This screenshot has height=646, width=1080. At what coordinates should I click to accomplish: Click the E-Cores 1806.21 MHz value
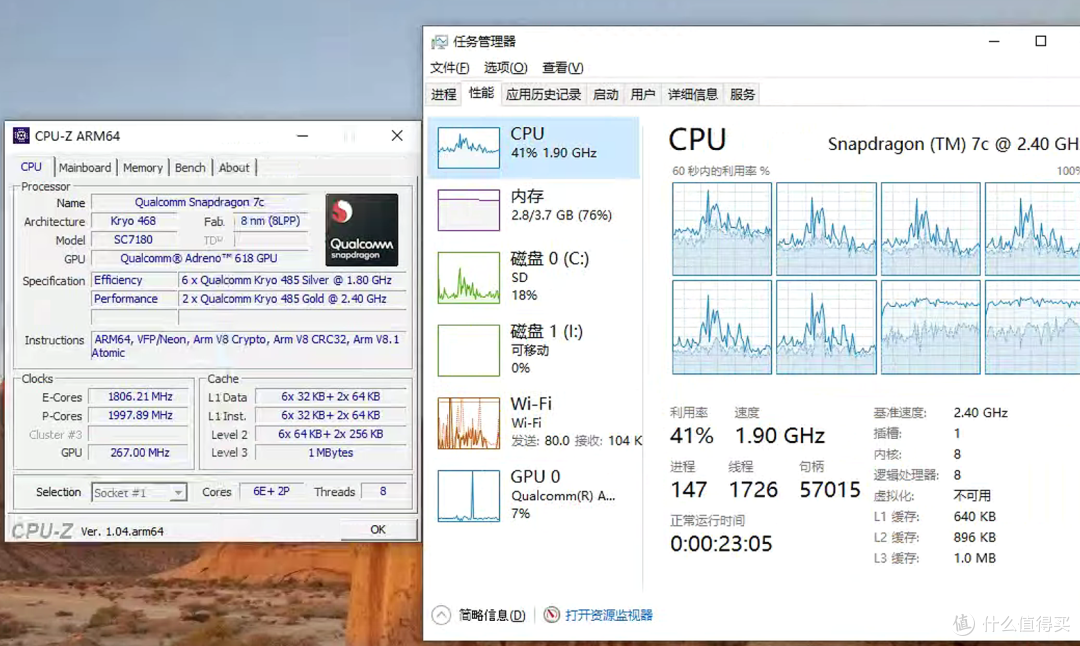coord(140,397)
